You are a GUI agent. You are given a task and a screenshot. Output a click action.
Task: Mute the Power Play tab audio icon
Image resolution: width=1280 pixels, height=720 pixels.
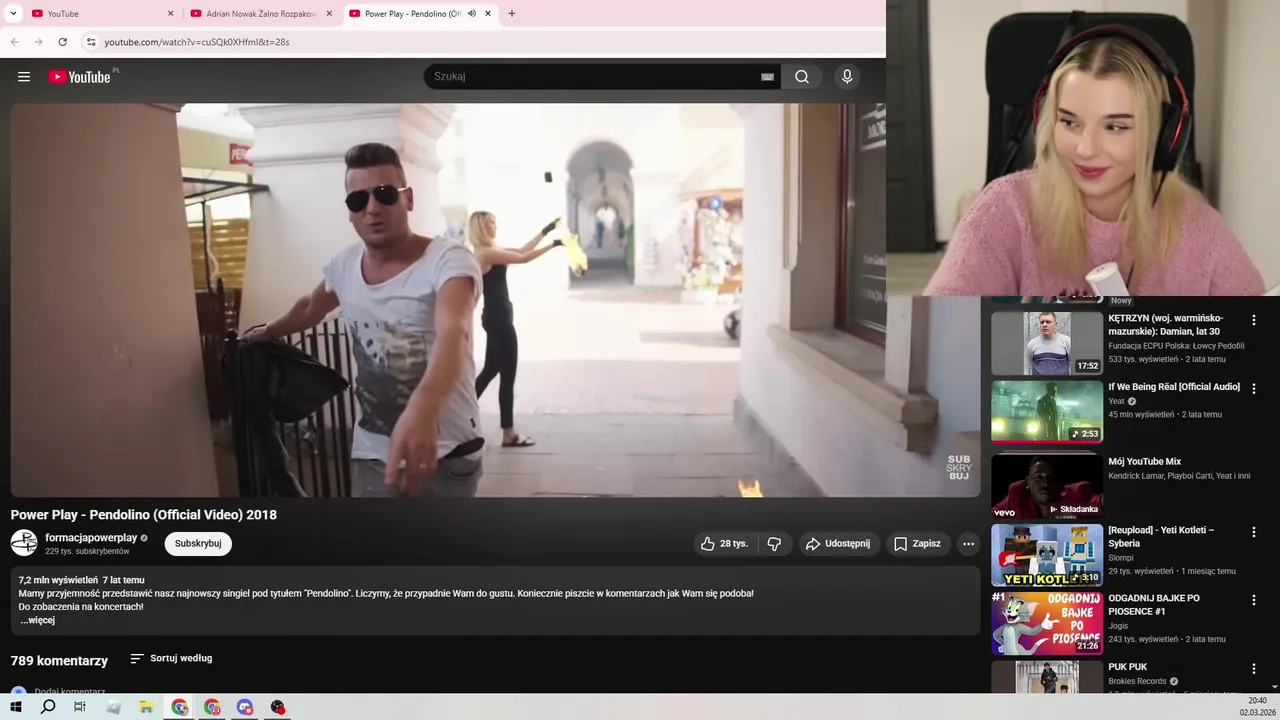[471, 14]
